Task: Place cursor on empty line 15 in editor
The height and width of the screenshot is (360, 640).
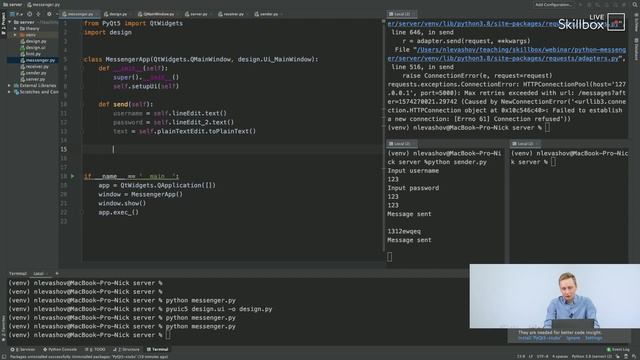Action: coord(232,149)
